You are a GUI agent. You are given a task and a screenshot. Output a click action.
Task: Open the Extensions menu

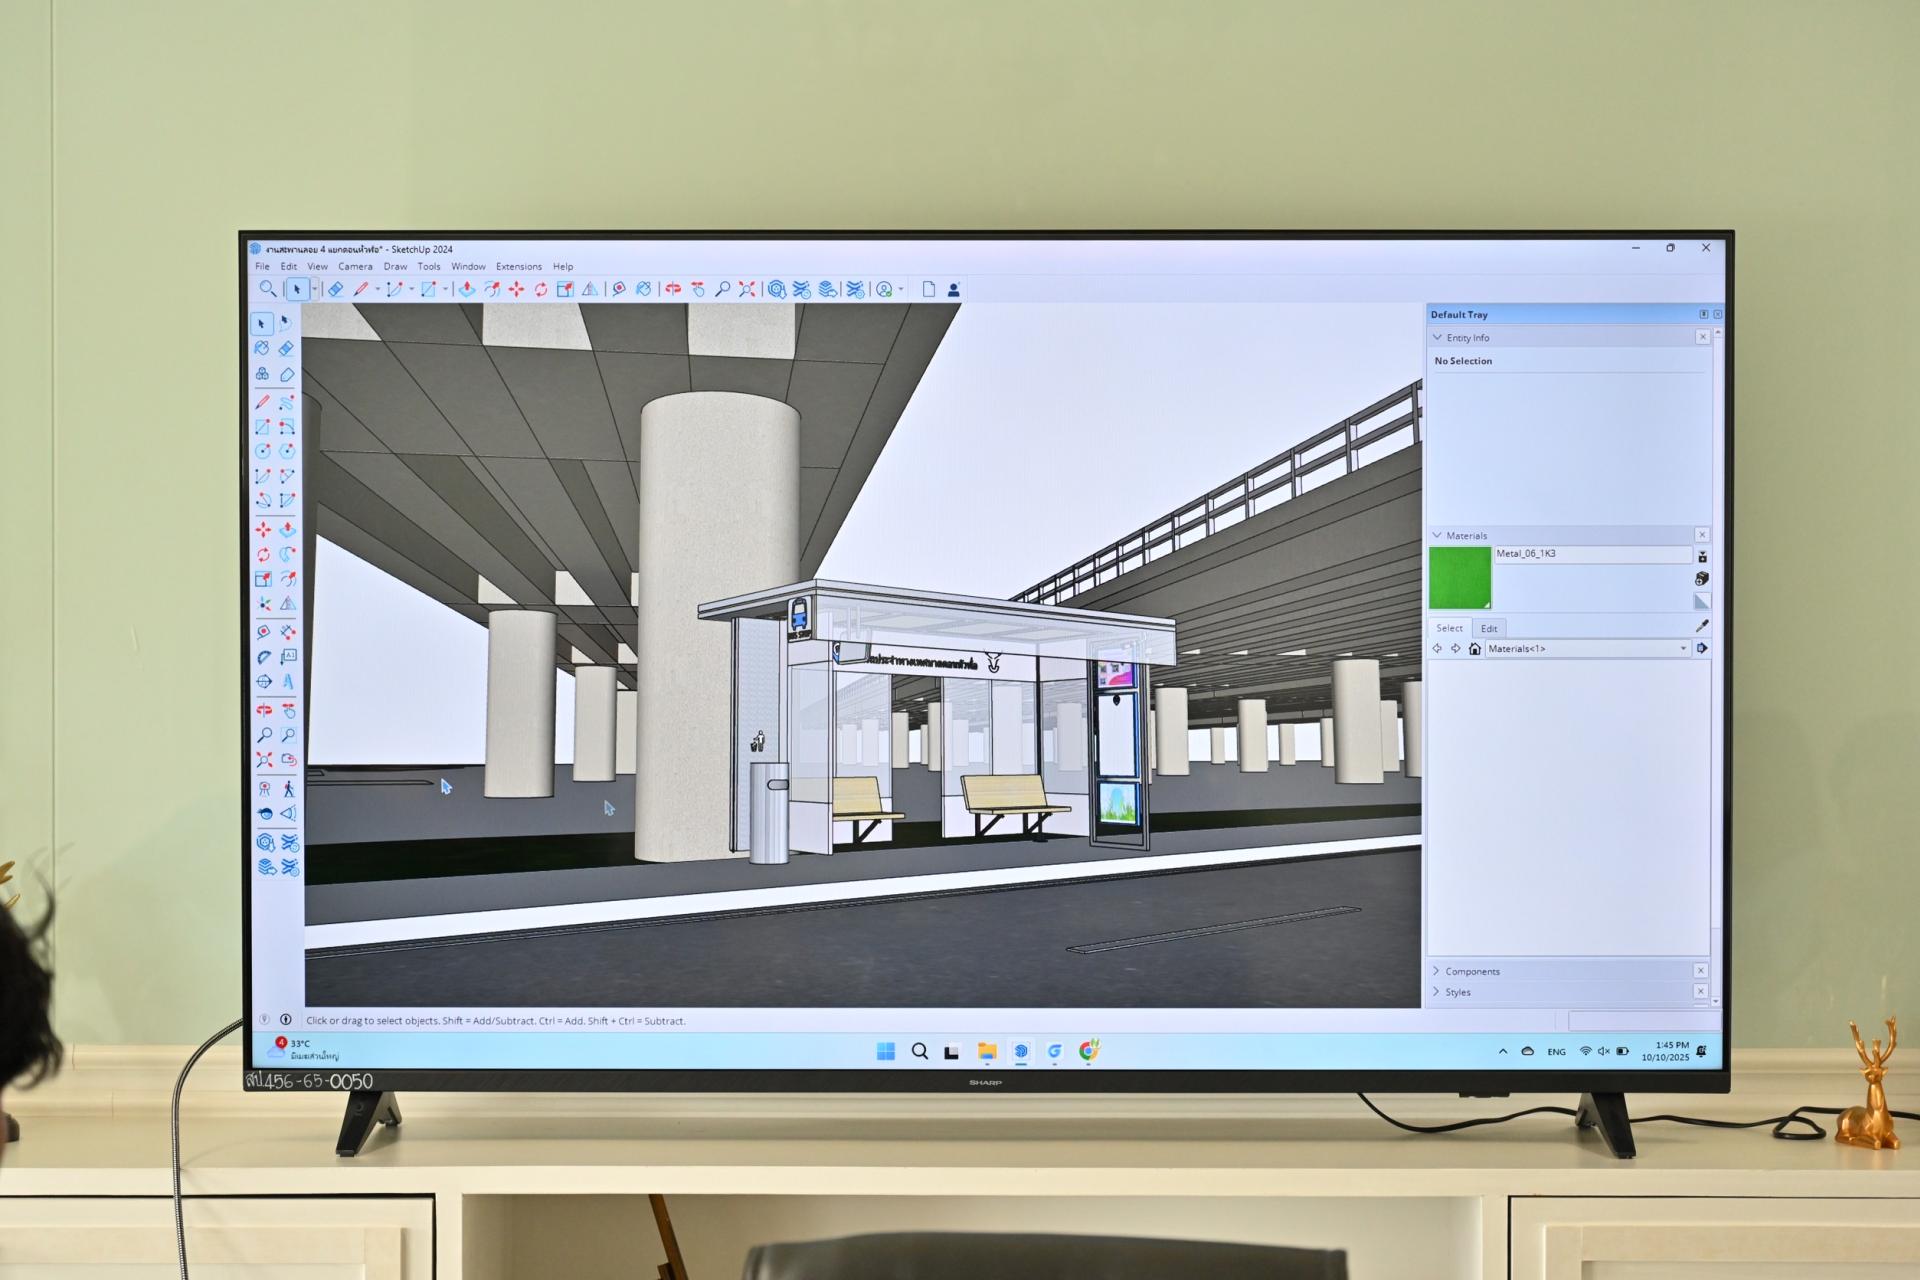point(518,267)
